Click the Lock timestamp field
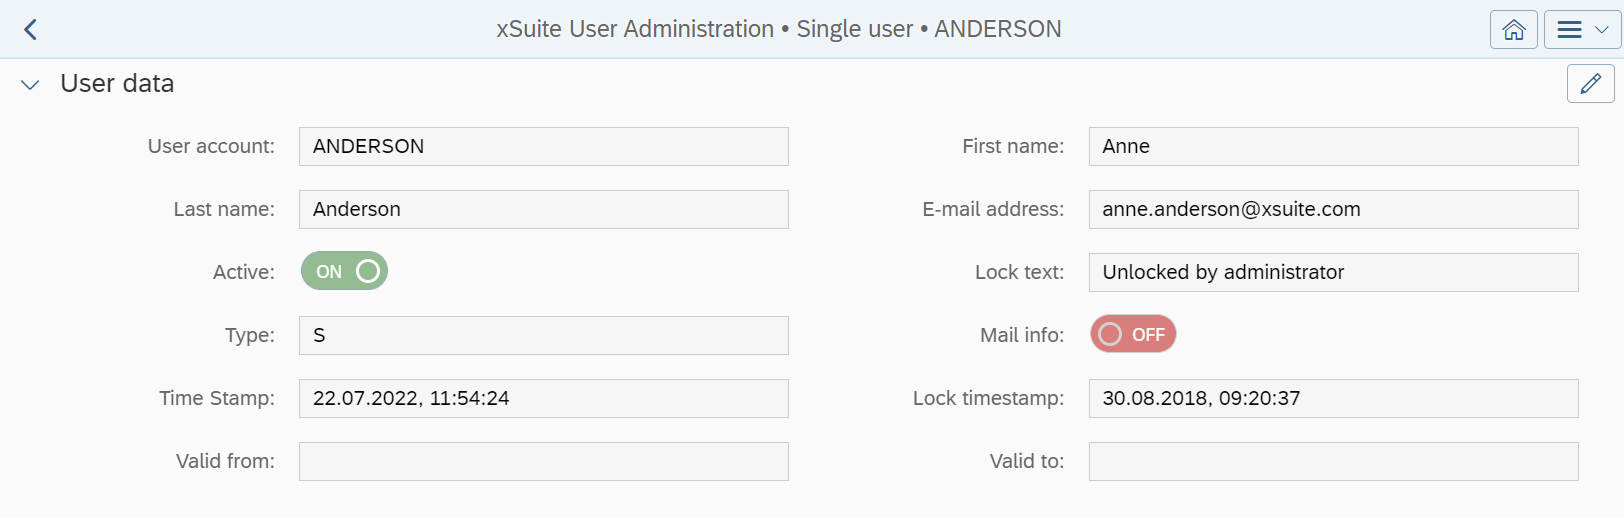This screenshot has height=518, width=1624. [x=1333, y=398]
